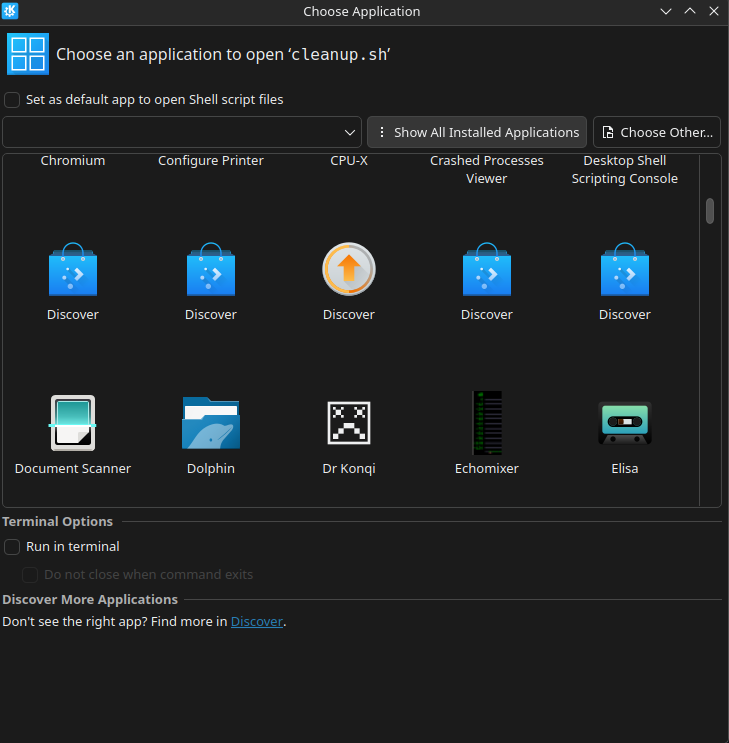Select the Dr Konqi app icon
The width and height of the screenshot is (729, 743).
(x=349, y=423)
